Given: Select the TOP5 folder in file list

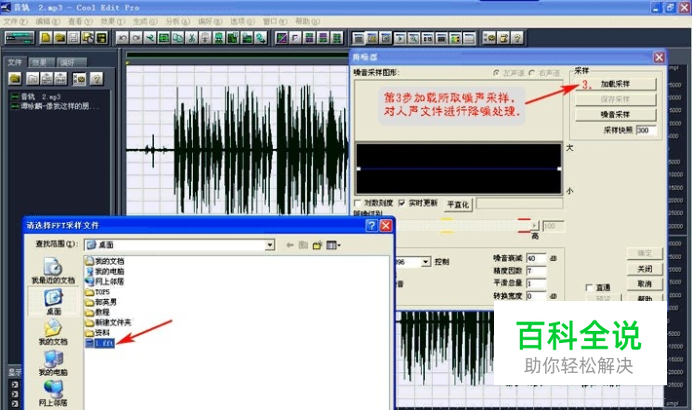Looking at the screenshot, I should pyautogui.click(x=97, y=292).
